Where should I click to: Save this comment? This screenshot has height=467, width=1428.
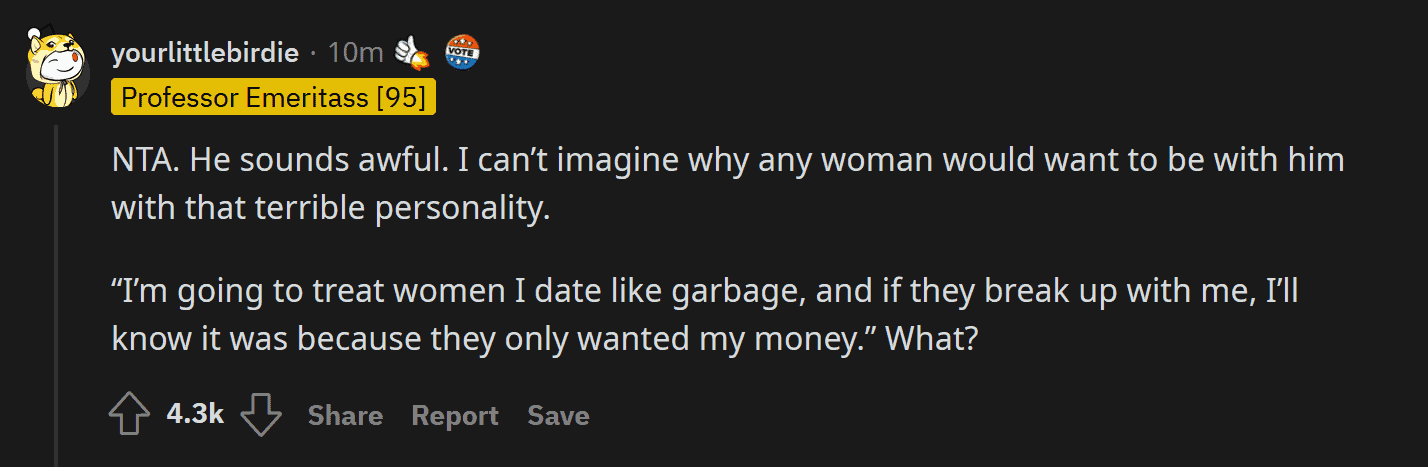(x=558, y=415)
